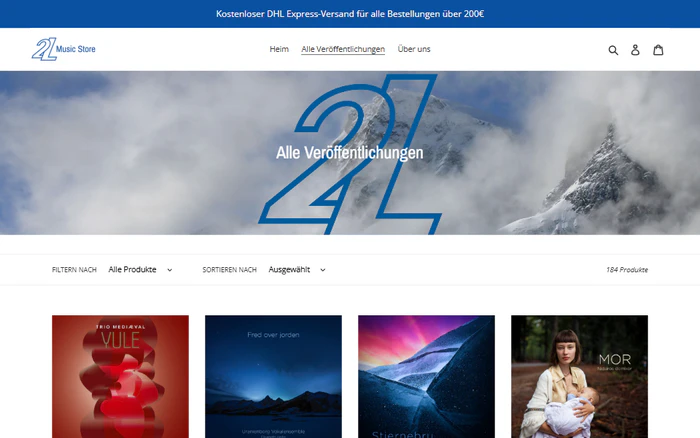This screenshot has width=700, height=438.
Task: Open the Über uns page
Action: 414,49
